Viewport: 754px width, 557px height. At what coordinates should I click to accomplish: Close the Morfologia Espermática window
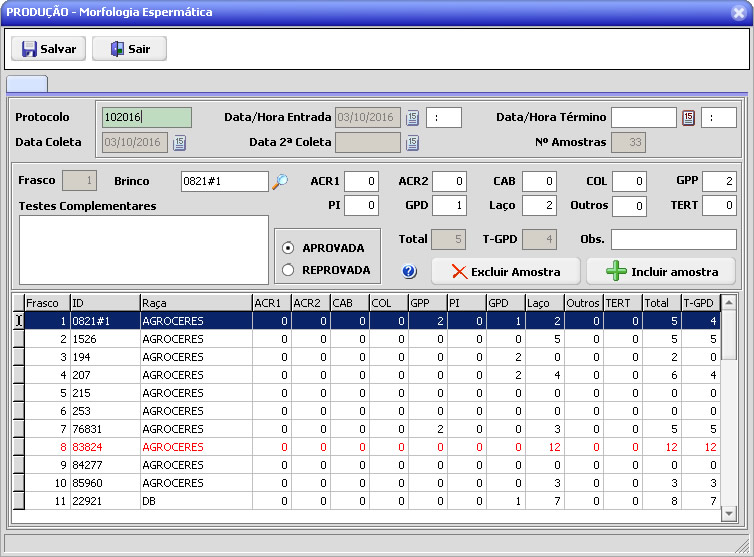click(739, 12)
